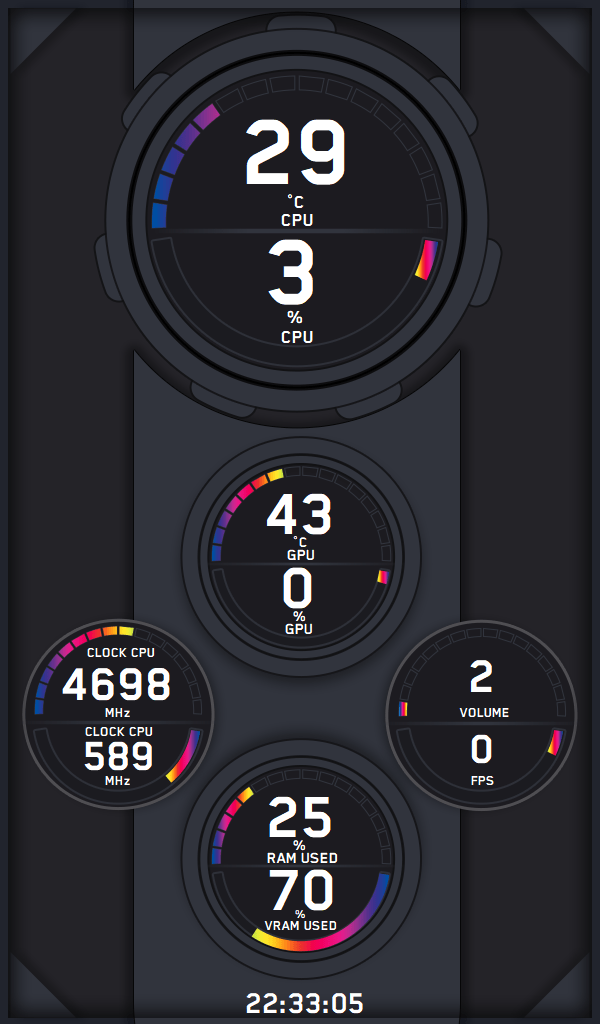Click the 4698 MHz CPU clock reading
Image resolution: width=600 pixels, height=1024 pixels.
point(117,684)
